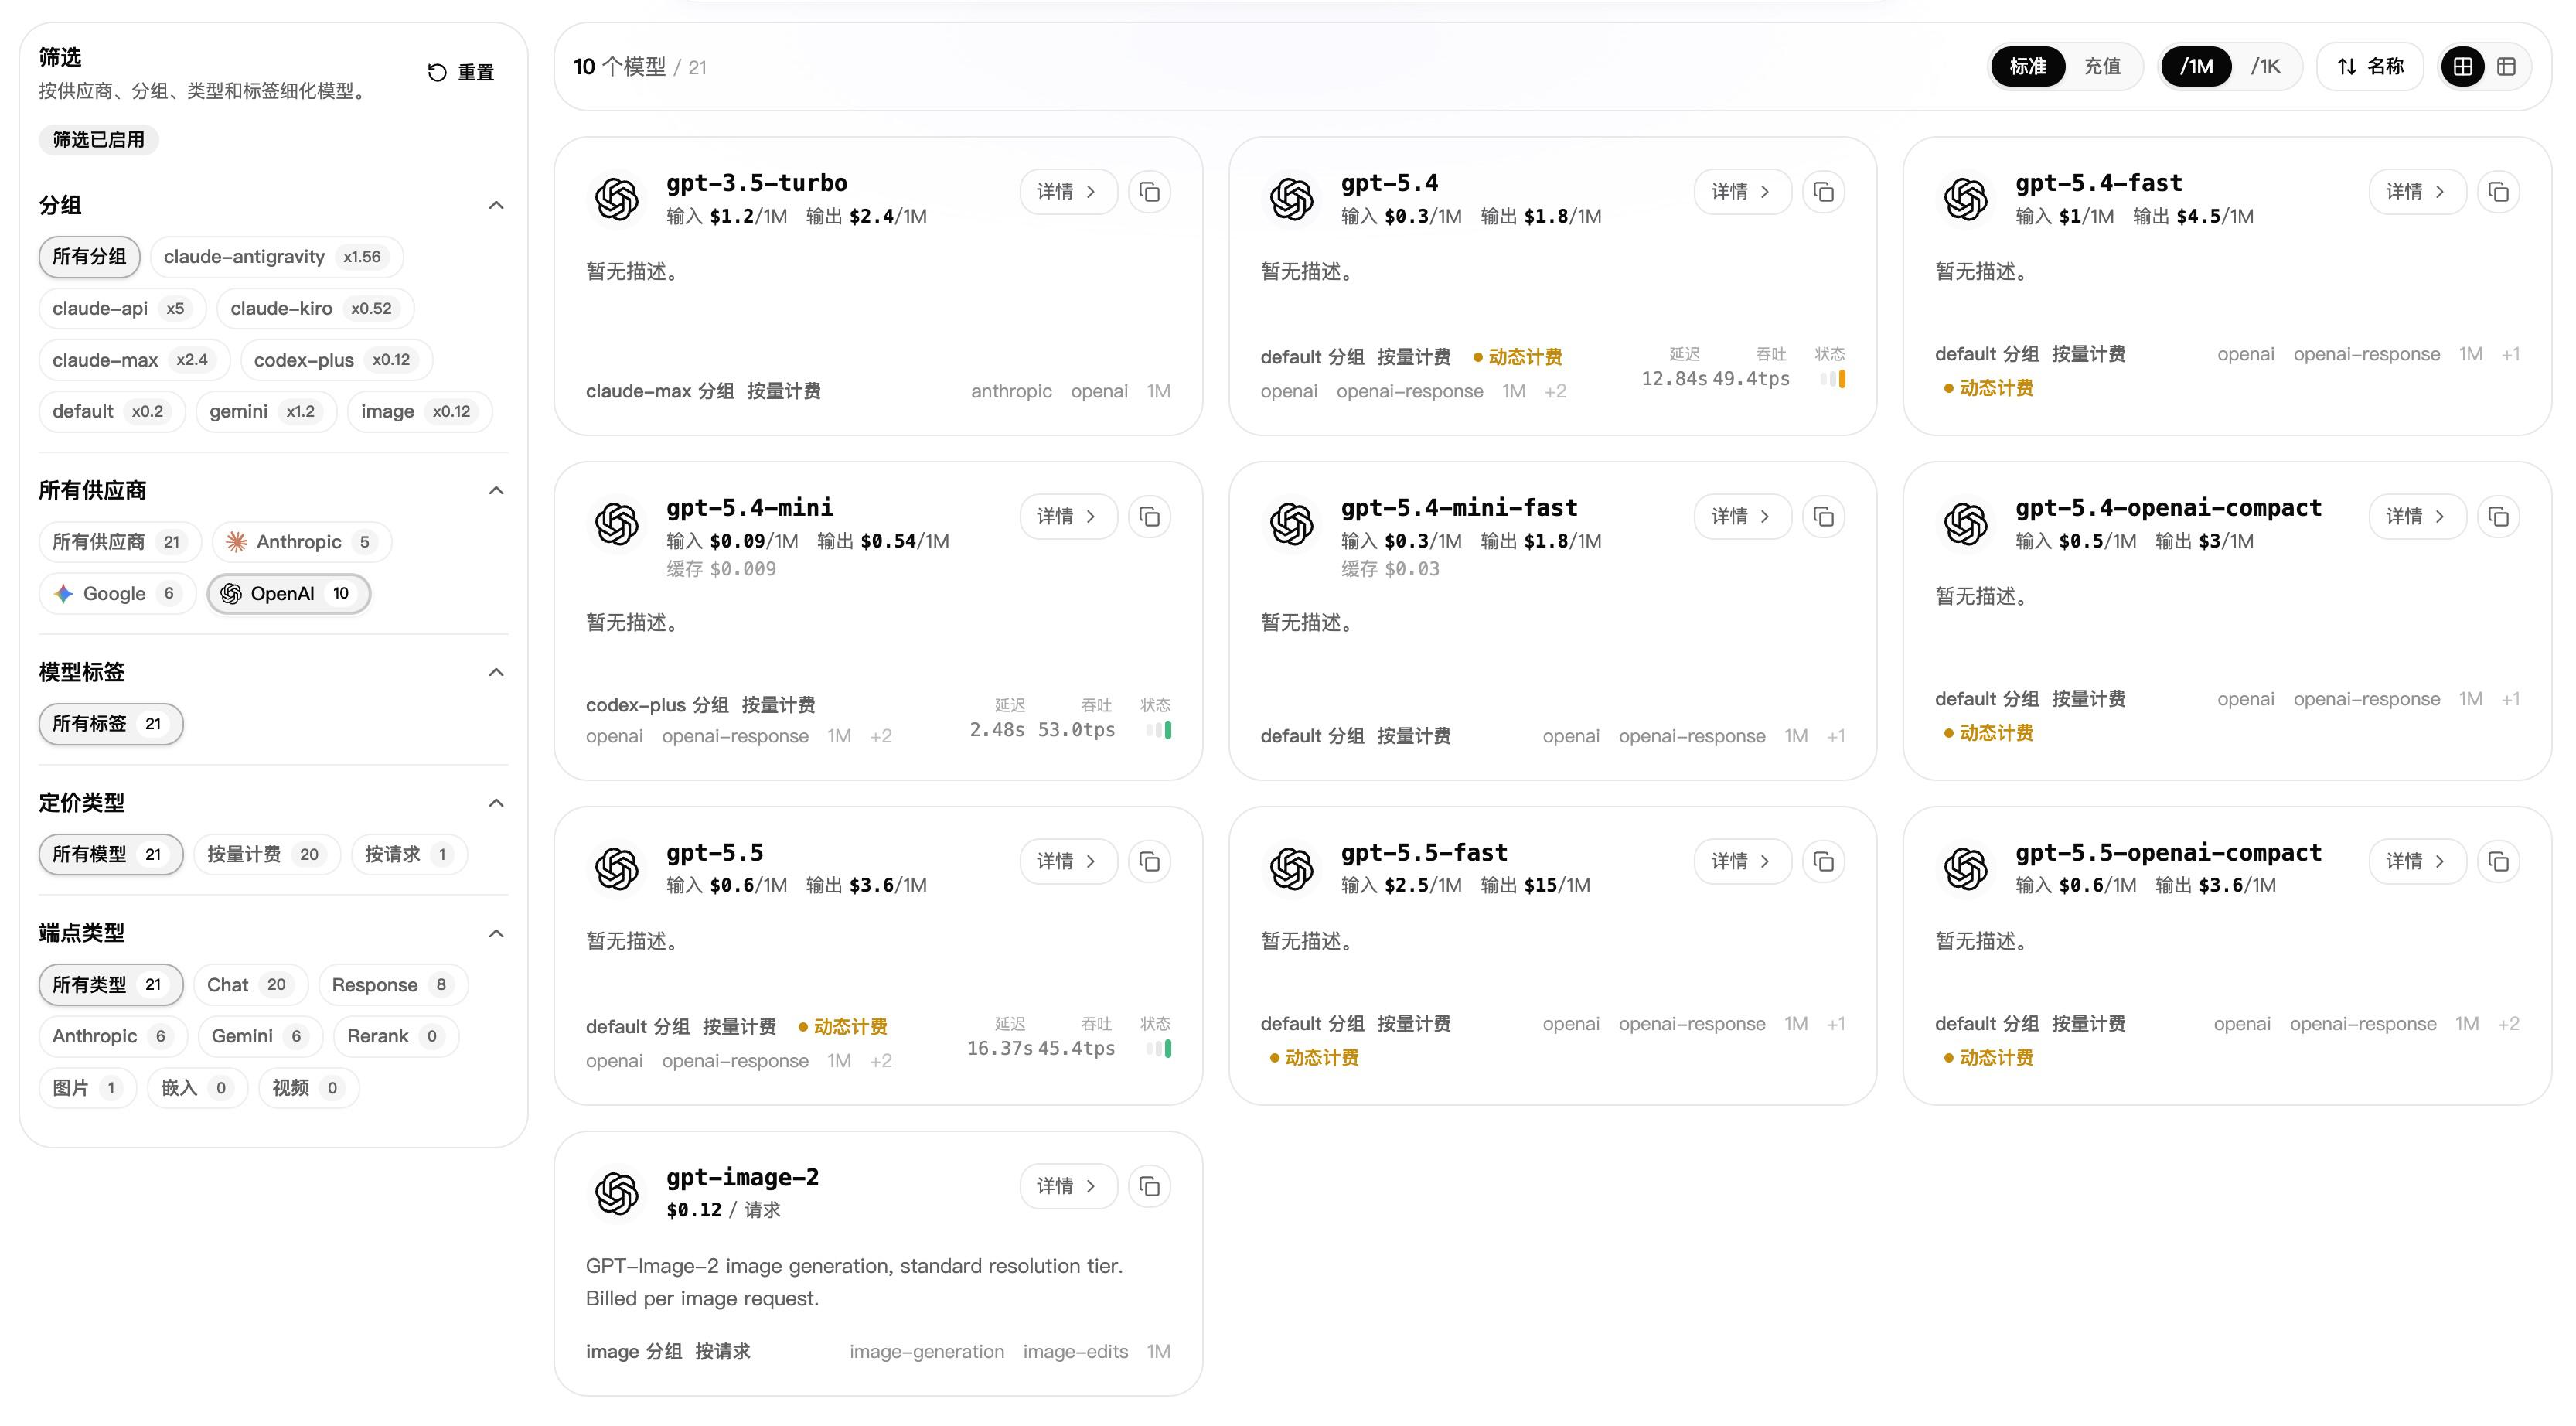The image size is (2576, 1426).
Task: Filter by Anthropic vendor chip
Action: (x=301, y=542)
